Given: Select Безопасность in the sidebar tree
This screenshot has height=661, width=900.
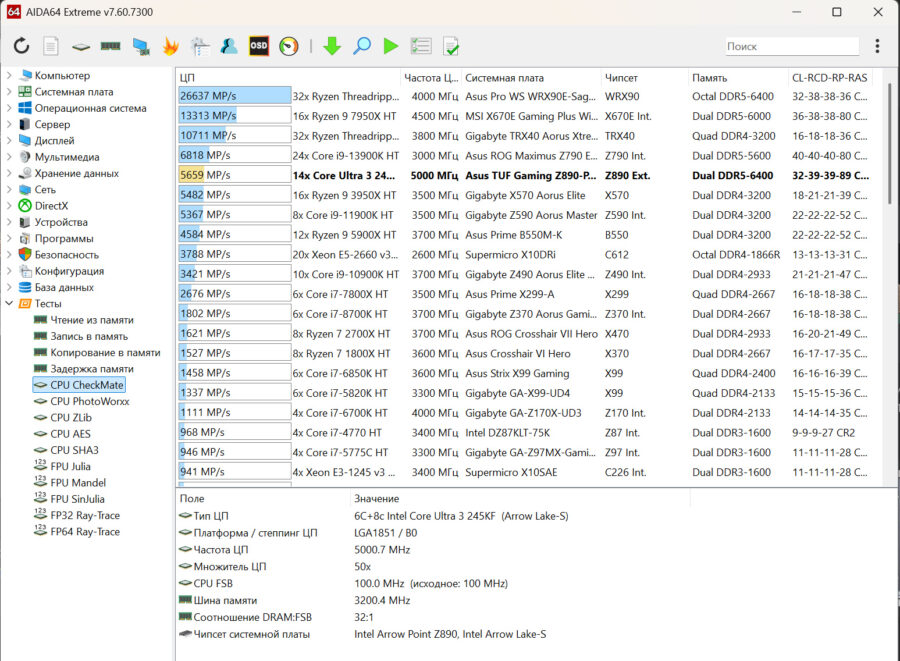Looking at the screenshot, I should pyautogui.click(x=67, y=254).
